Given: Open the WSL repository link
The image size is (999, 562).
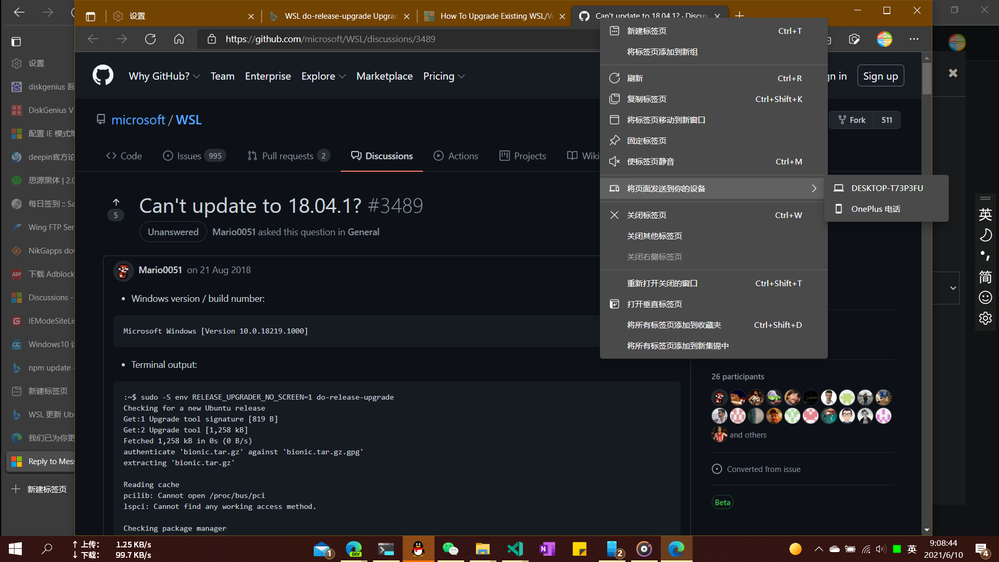Looking at the screenshot, I should coord(189,120).
